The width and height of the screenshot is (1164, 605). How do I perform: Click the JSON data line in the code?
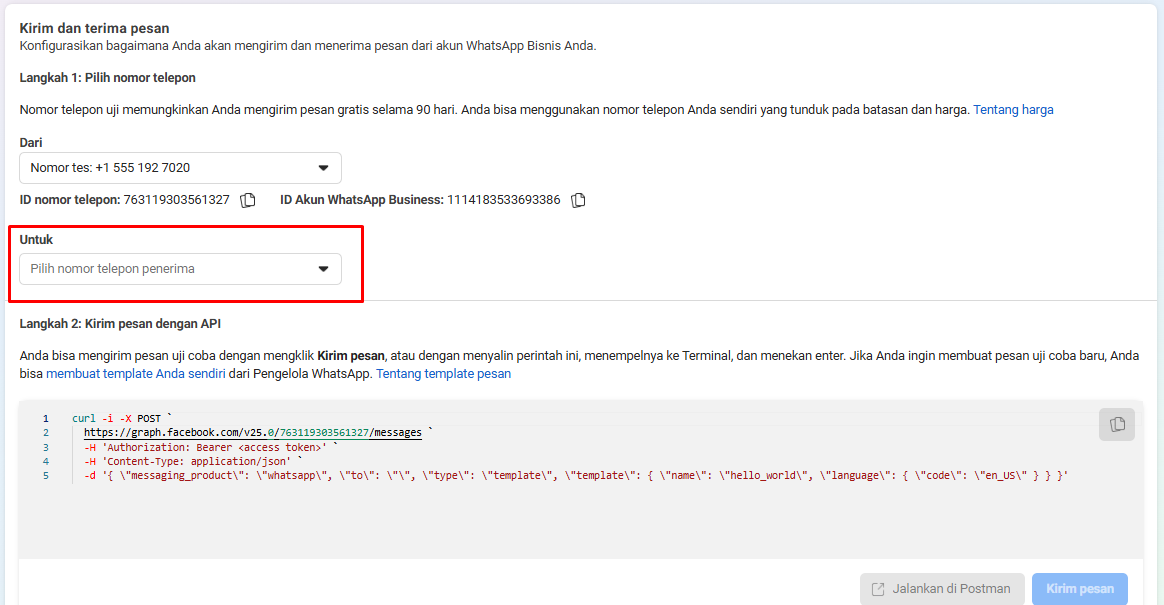coord(575,476)
